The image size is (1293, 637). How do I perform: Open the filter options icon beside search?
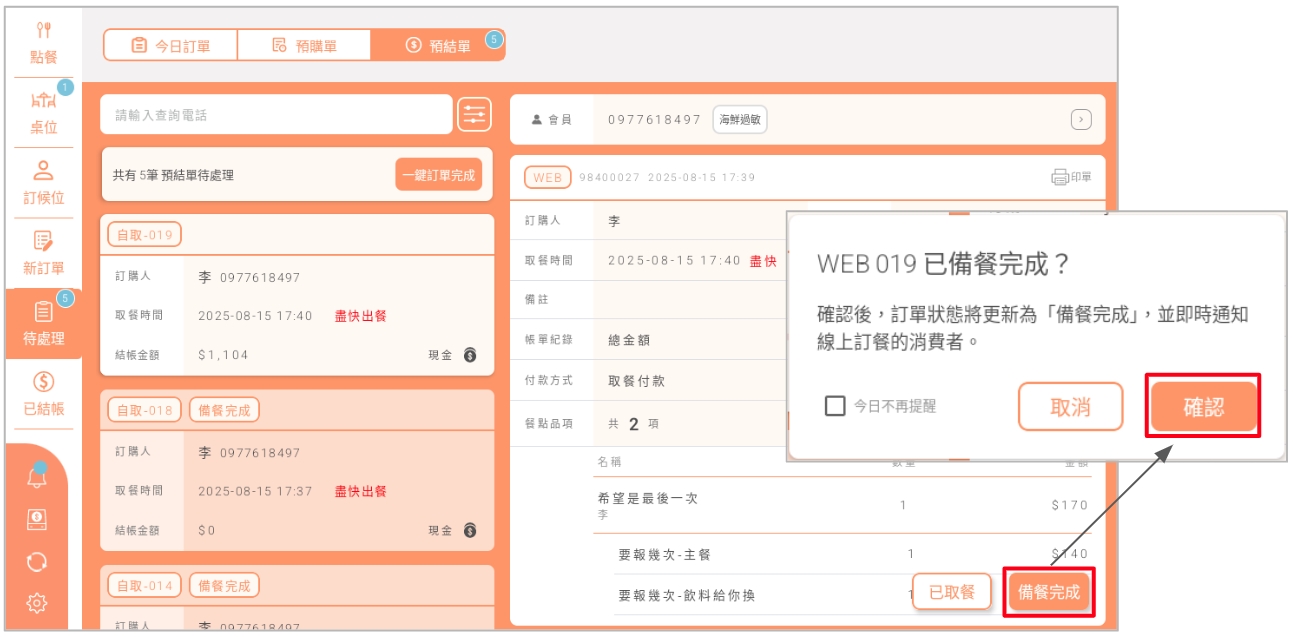474,115
